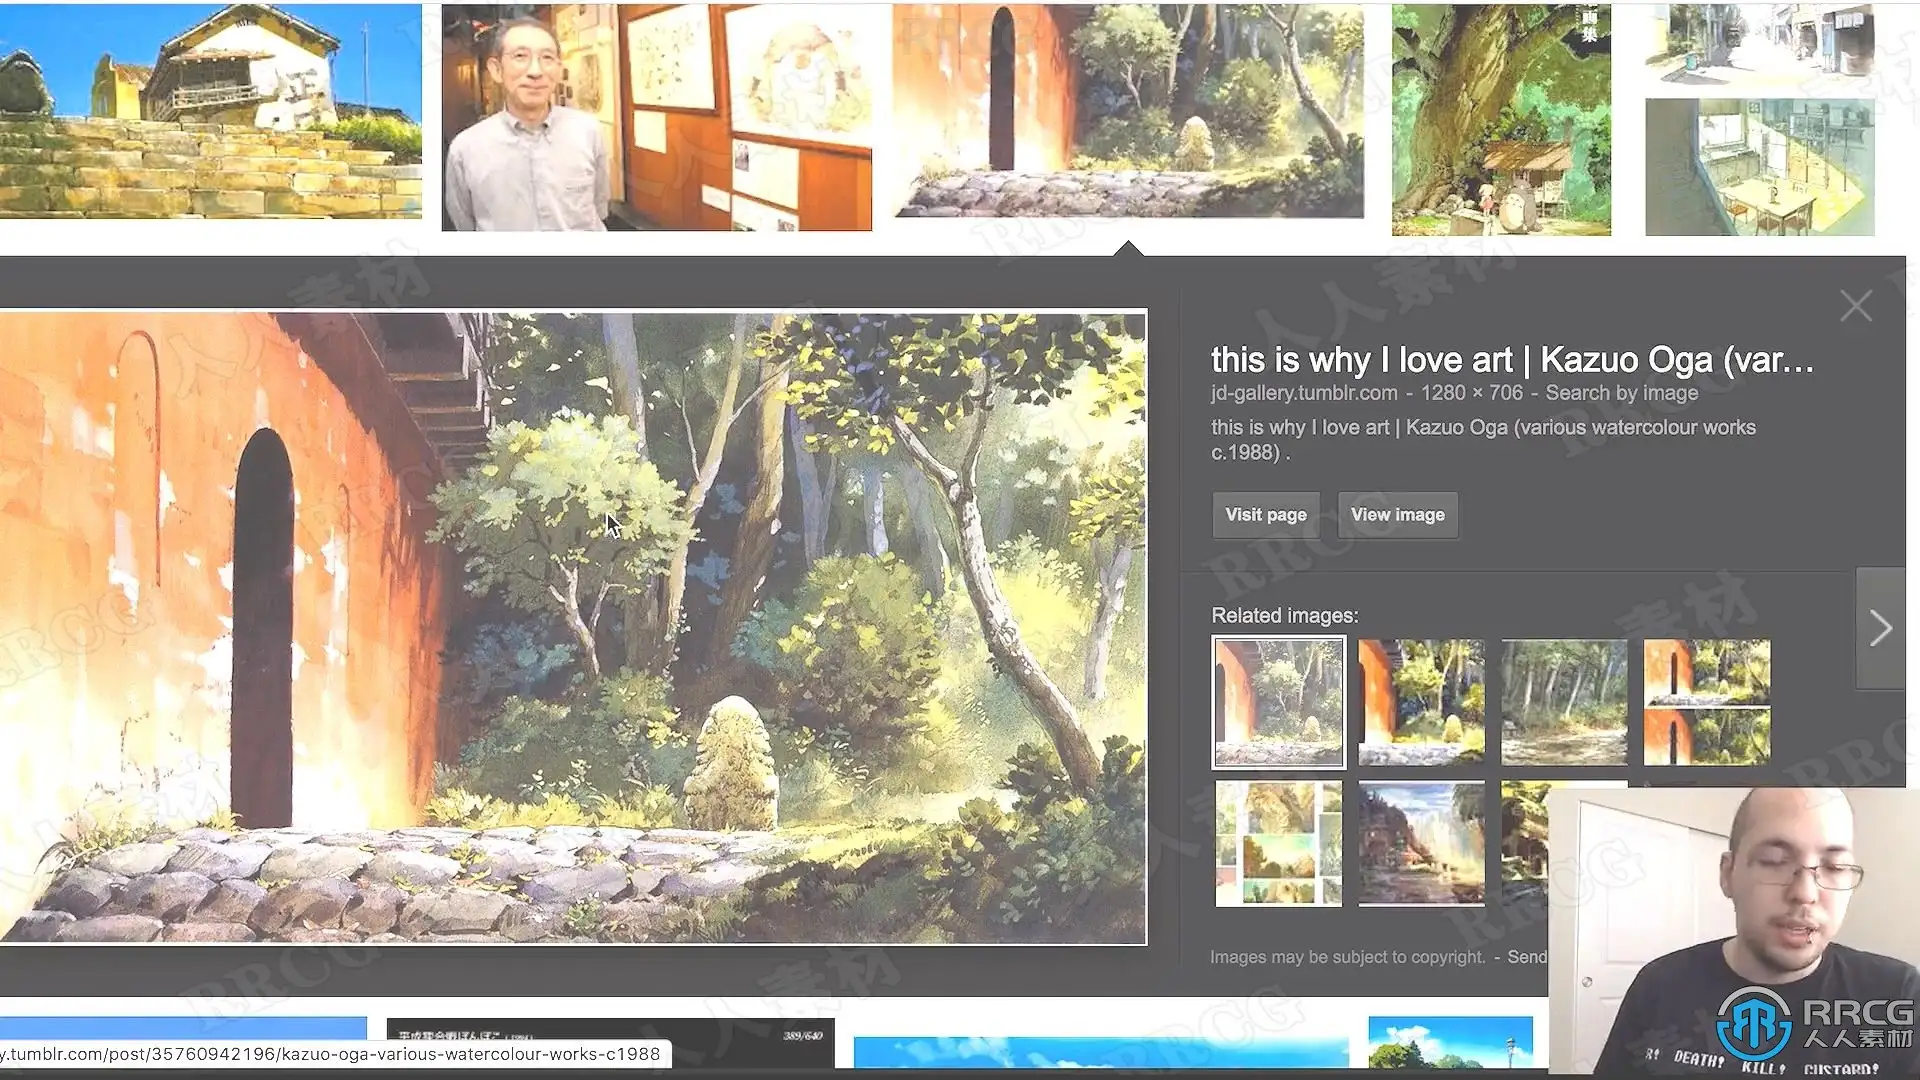Open the blue sky result thumbnail at bottom
Viewport: 1920px width, 1080px height.
click(x=1101, y=1052)
